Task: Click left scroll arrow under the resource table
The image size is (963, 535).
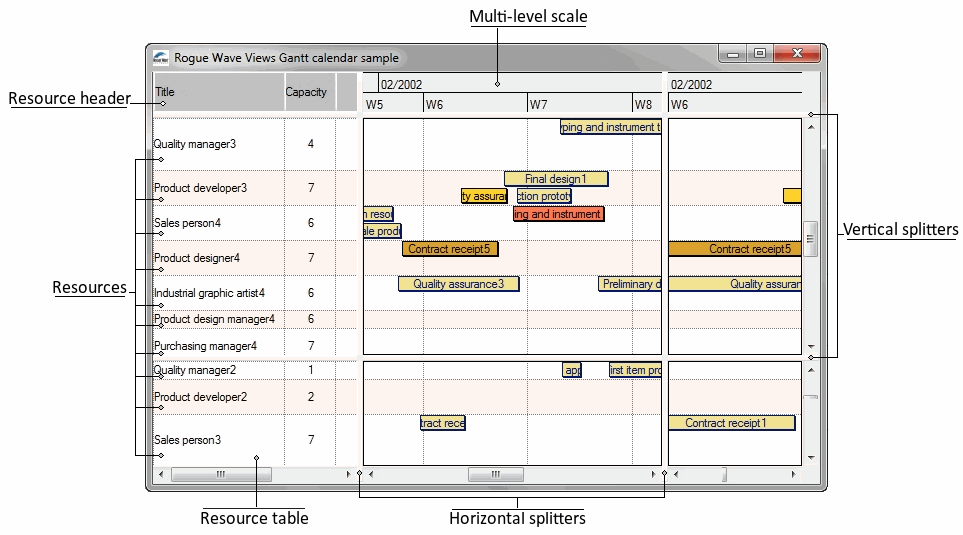Action: [x=160, y=474]
